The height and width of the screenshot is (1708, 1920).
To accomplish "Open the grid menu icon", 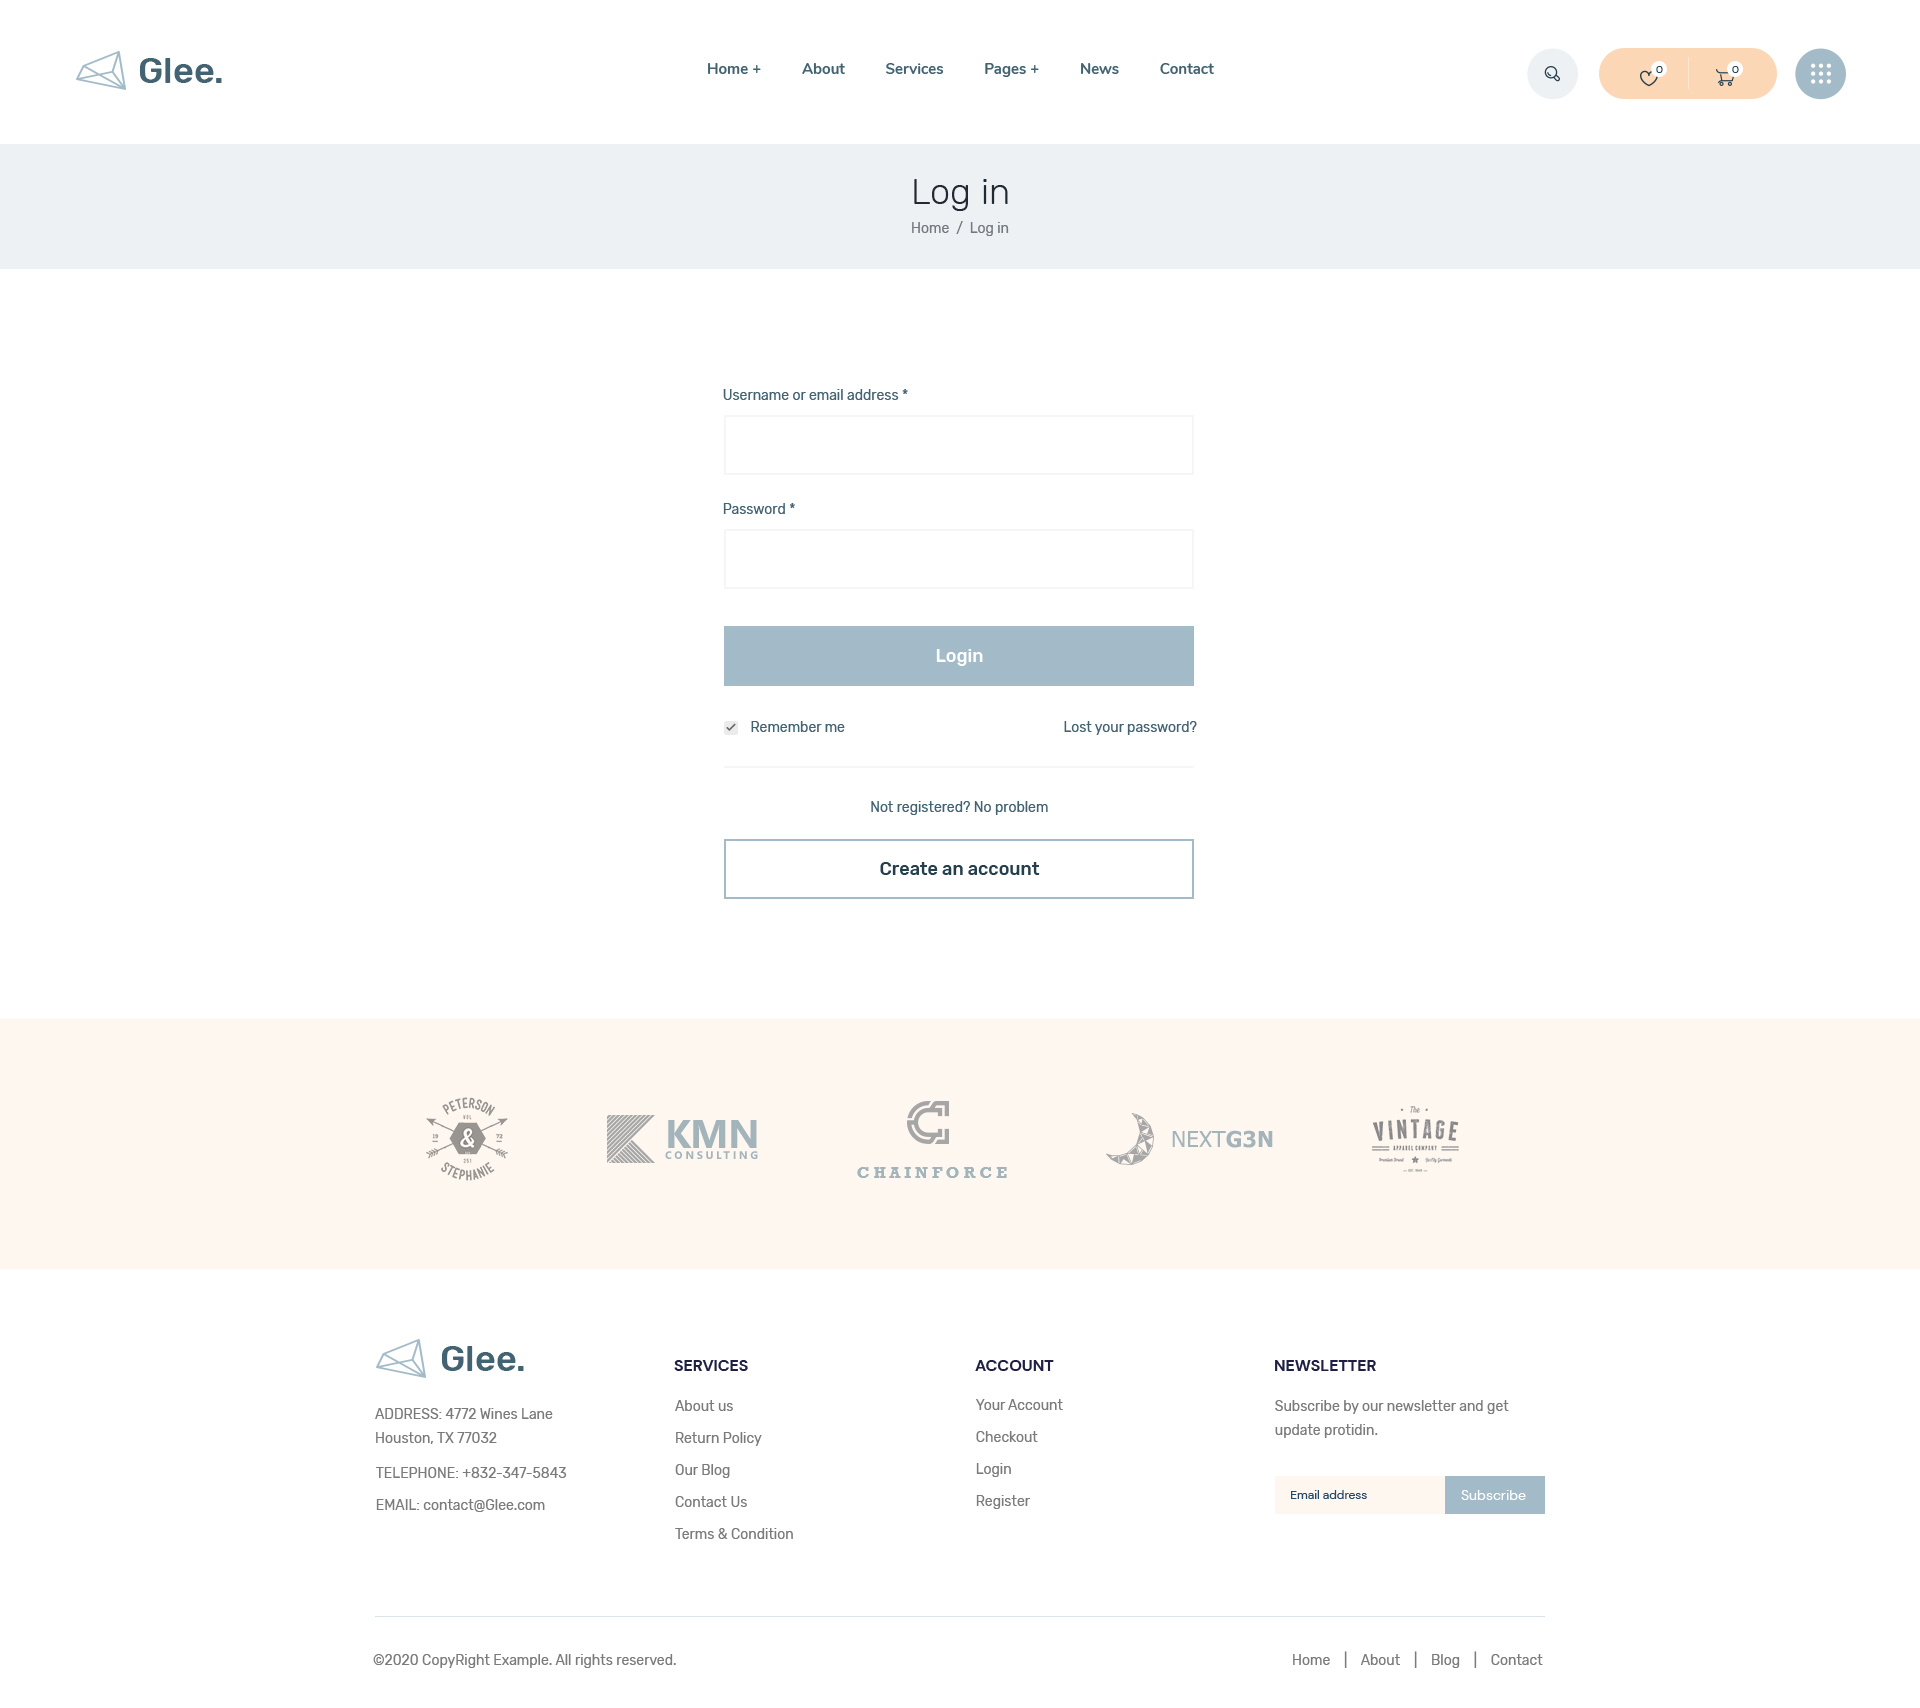I will coord(1820,74).
